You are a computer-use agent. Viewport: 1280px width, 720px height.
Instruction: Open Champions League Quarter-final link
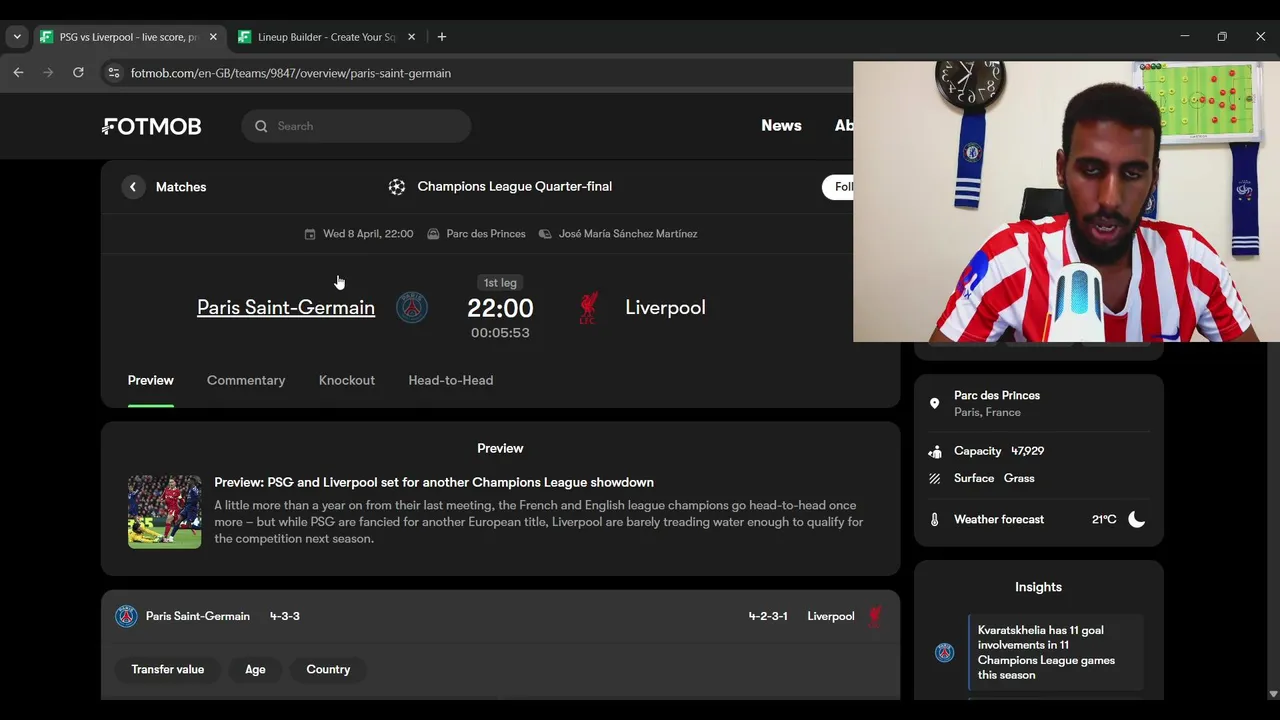point(514,187)
